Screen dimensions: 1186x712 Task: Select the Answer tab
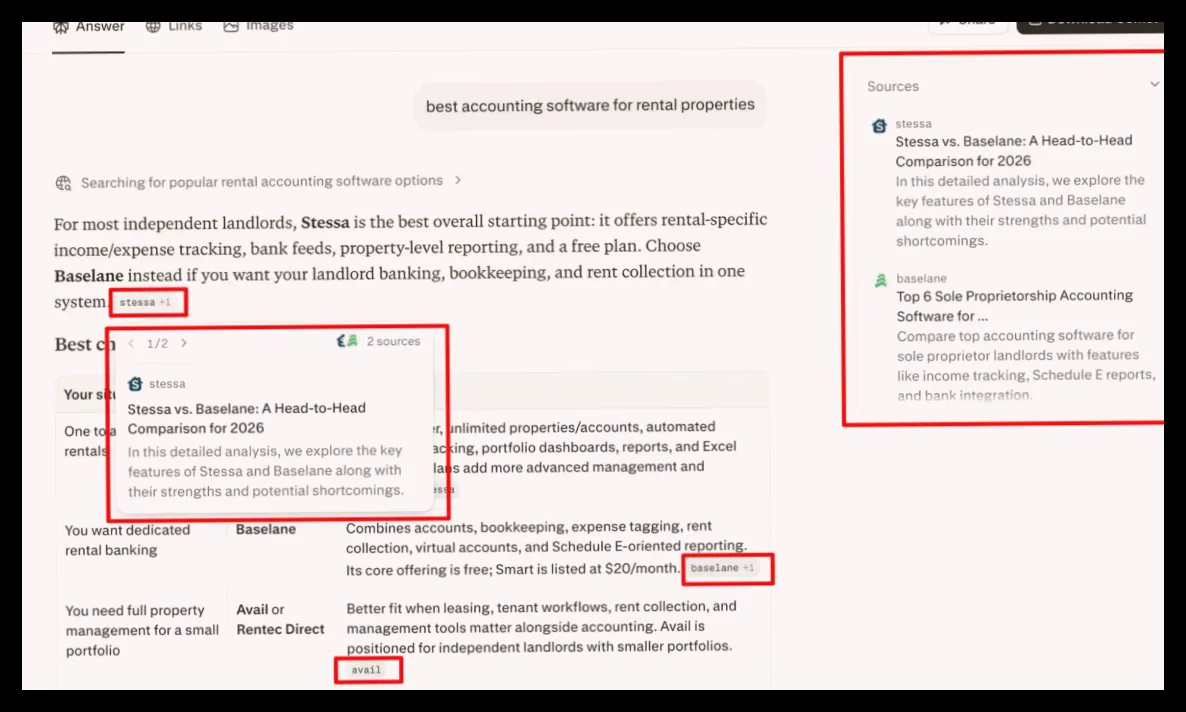tap(88, 27)
